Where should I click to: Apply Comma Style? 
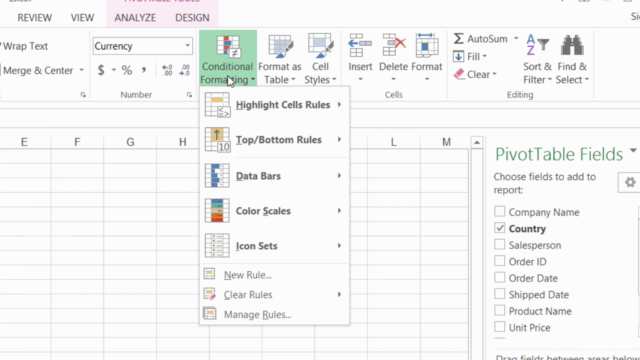(144, 70)
